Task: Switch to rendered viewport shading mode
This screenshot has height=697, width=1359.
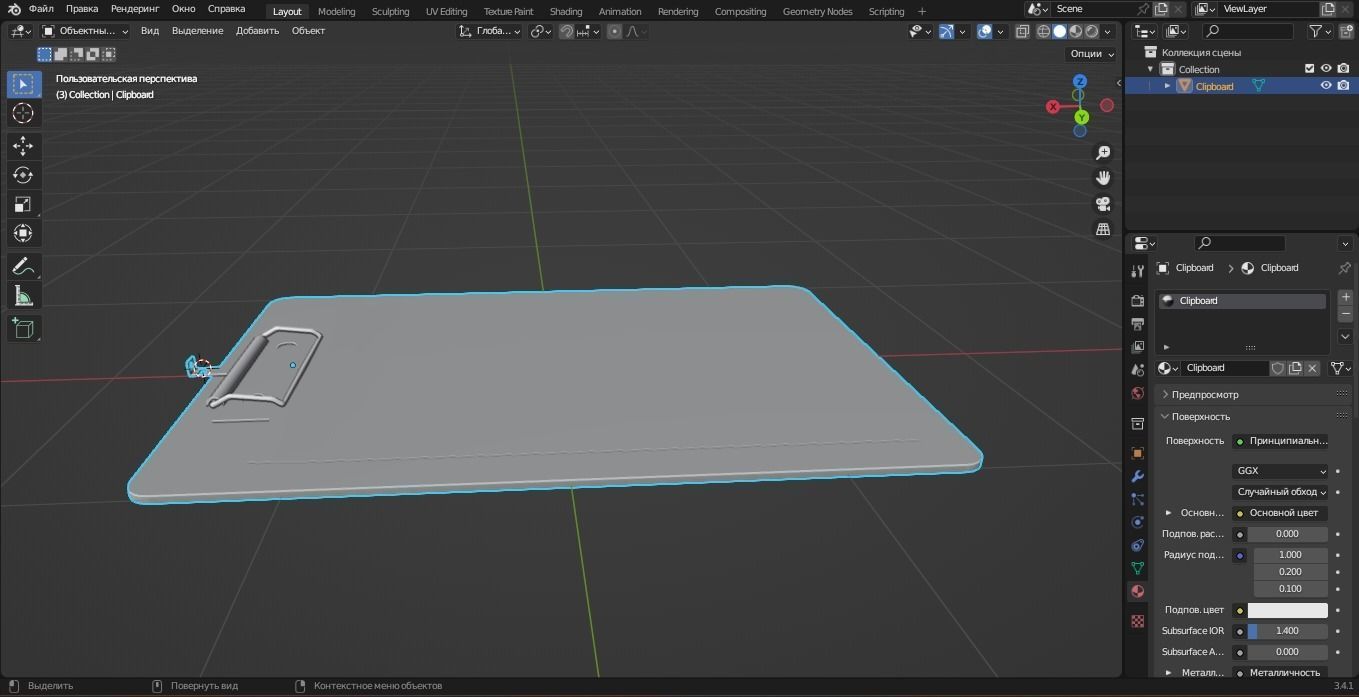Action: [x=1091, y=31]
